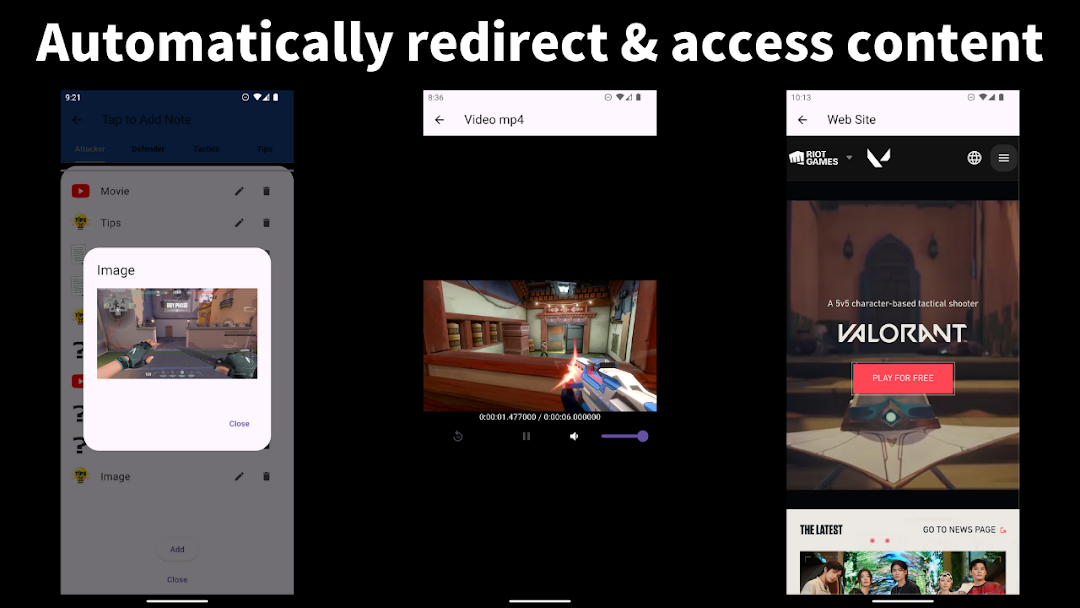Screen dimensions: 1080x608
Task: Click the PLAY FOR FREE button
Action: (902, 378)
